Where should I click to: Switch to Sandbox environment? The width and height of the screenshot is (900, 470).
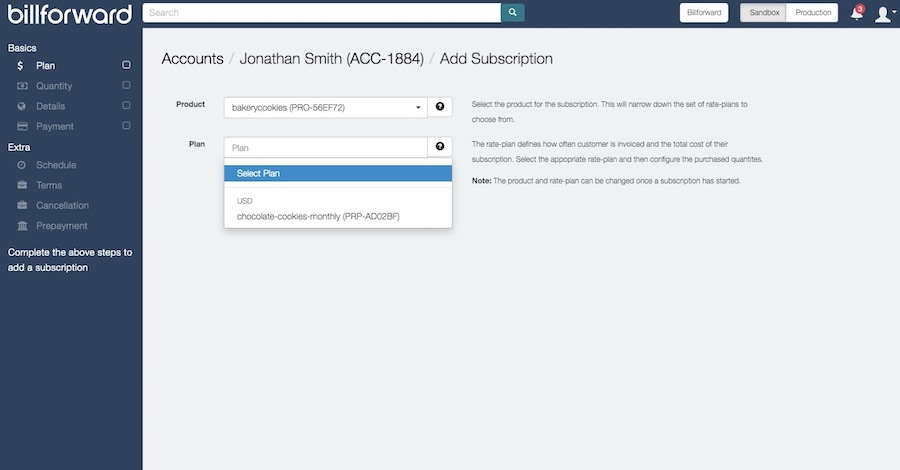(764, 13)
